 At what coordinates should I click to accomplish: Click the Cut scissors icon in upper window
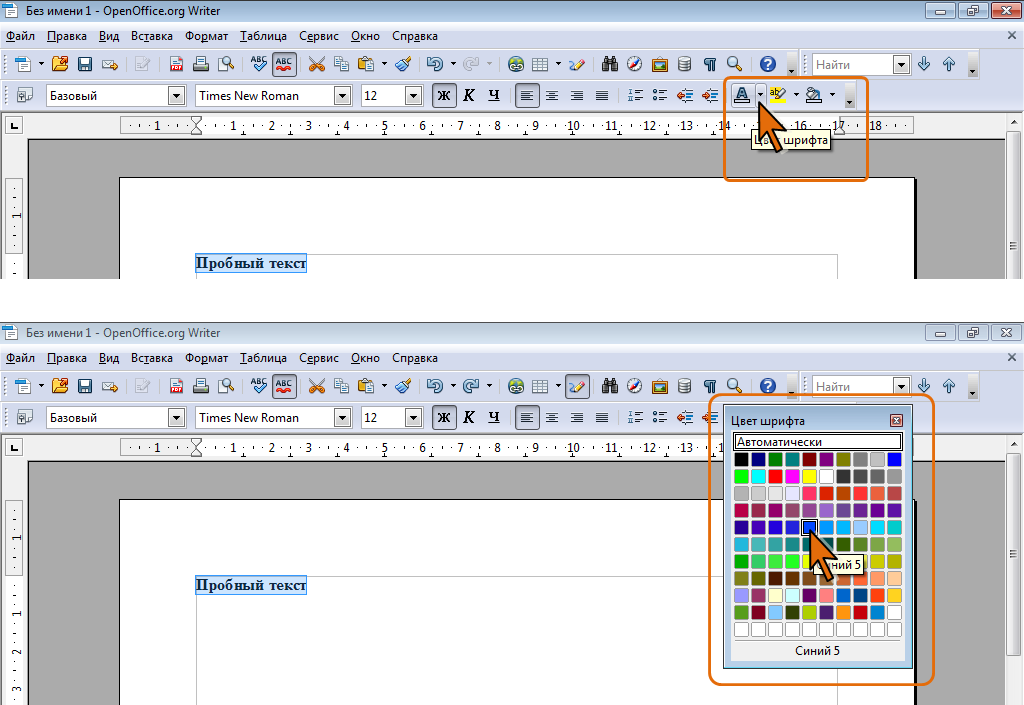(317, 64)
